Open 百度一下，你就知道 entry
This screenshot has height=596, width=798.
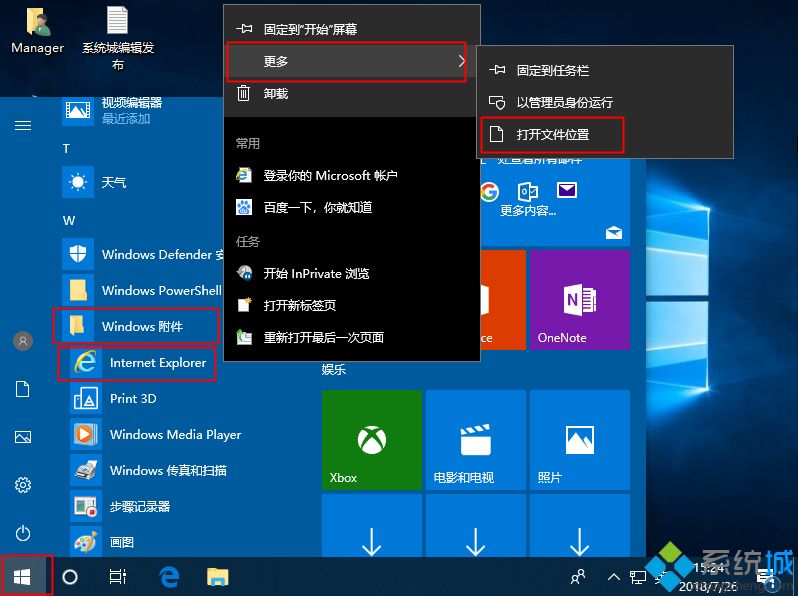(352, 207)
